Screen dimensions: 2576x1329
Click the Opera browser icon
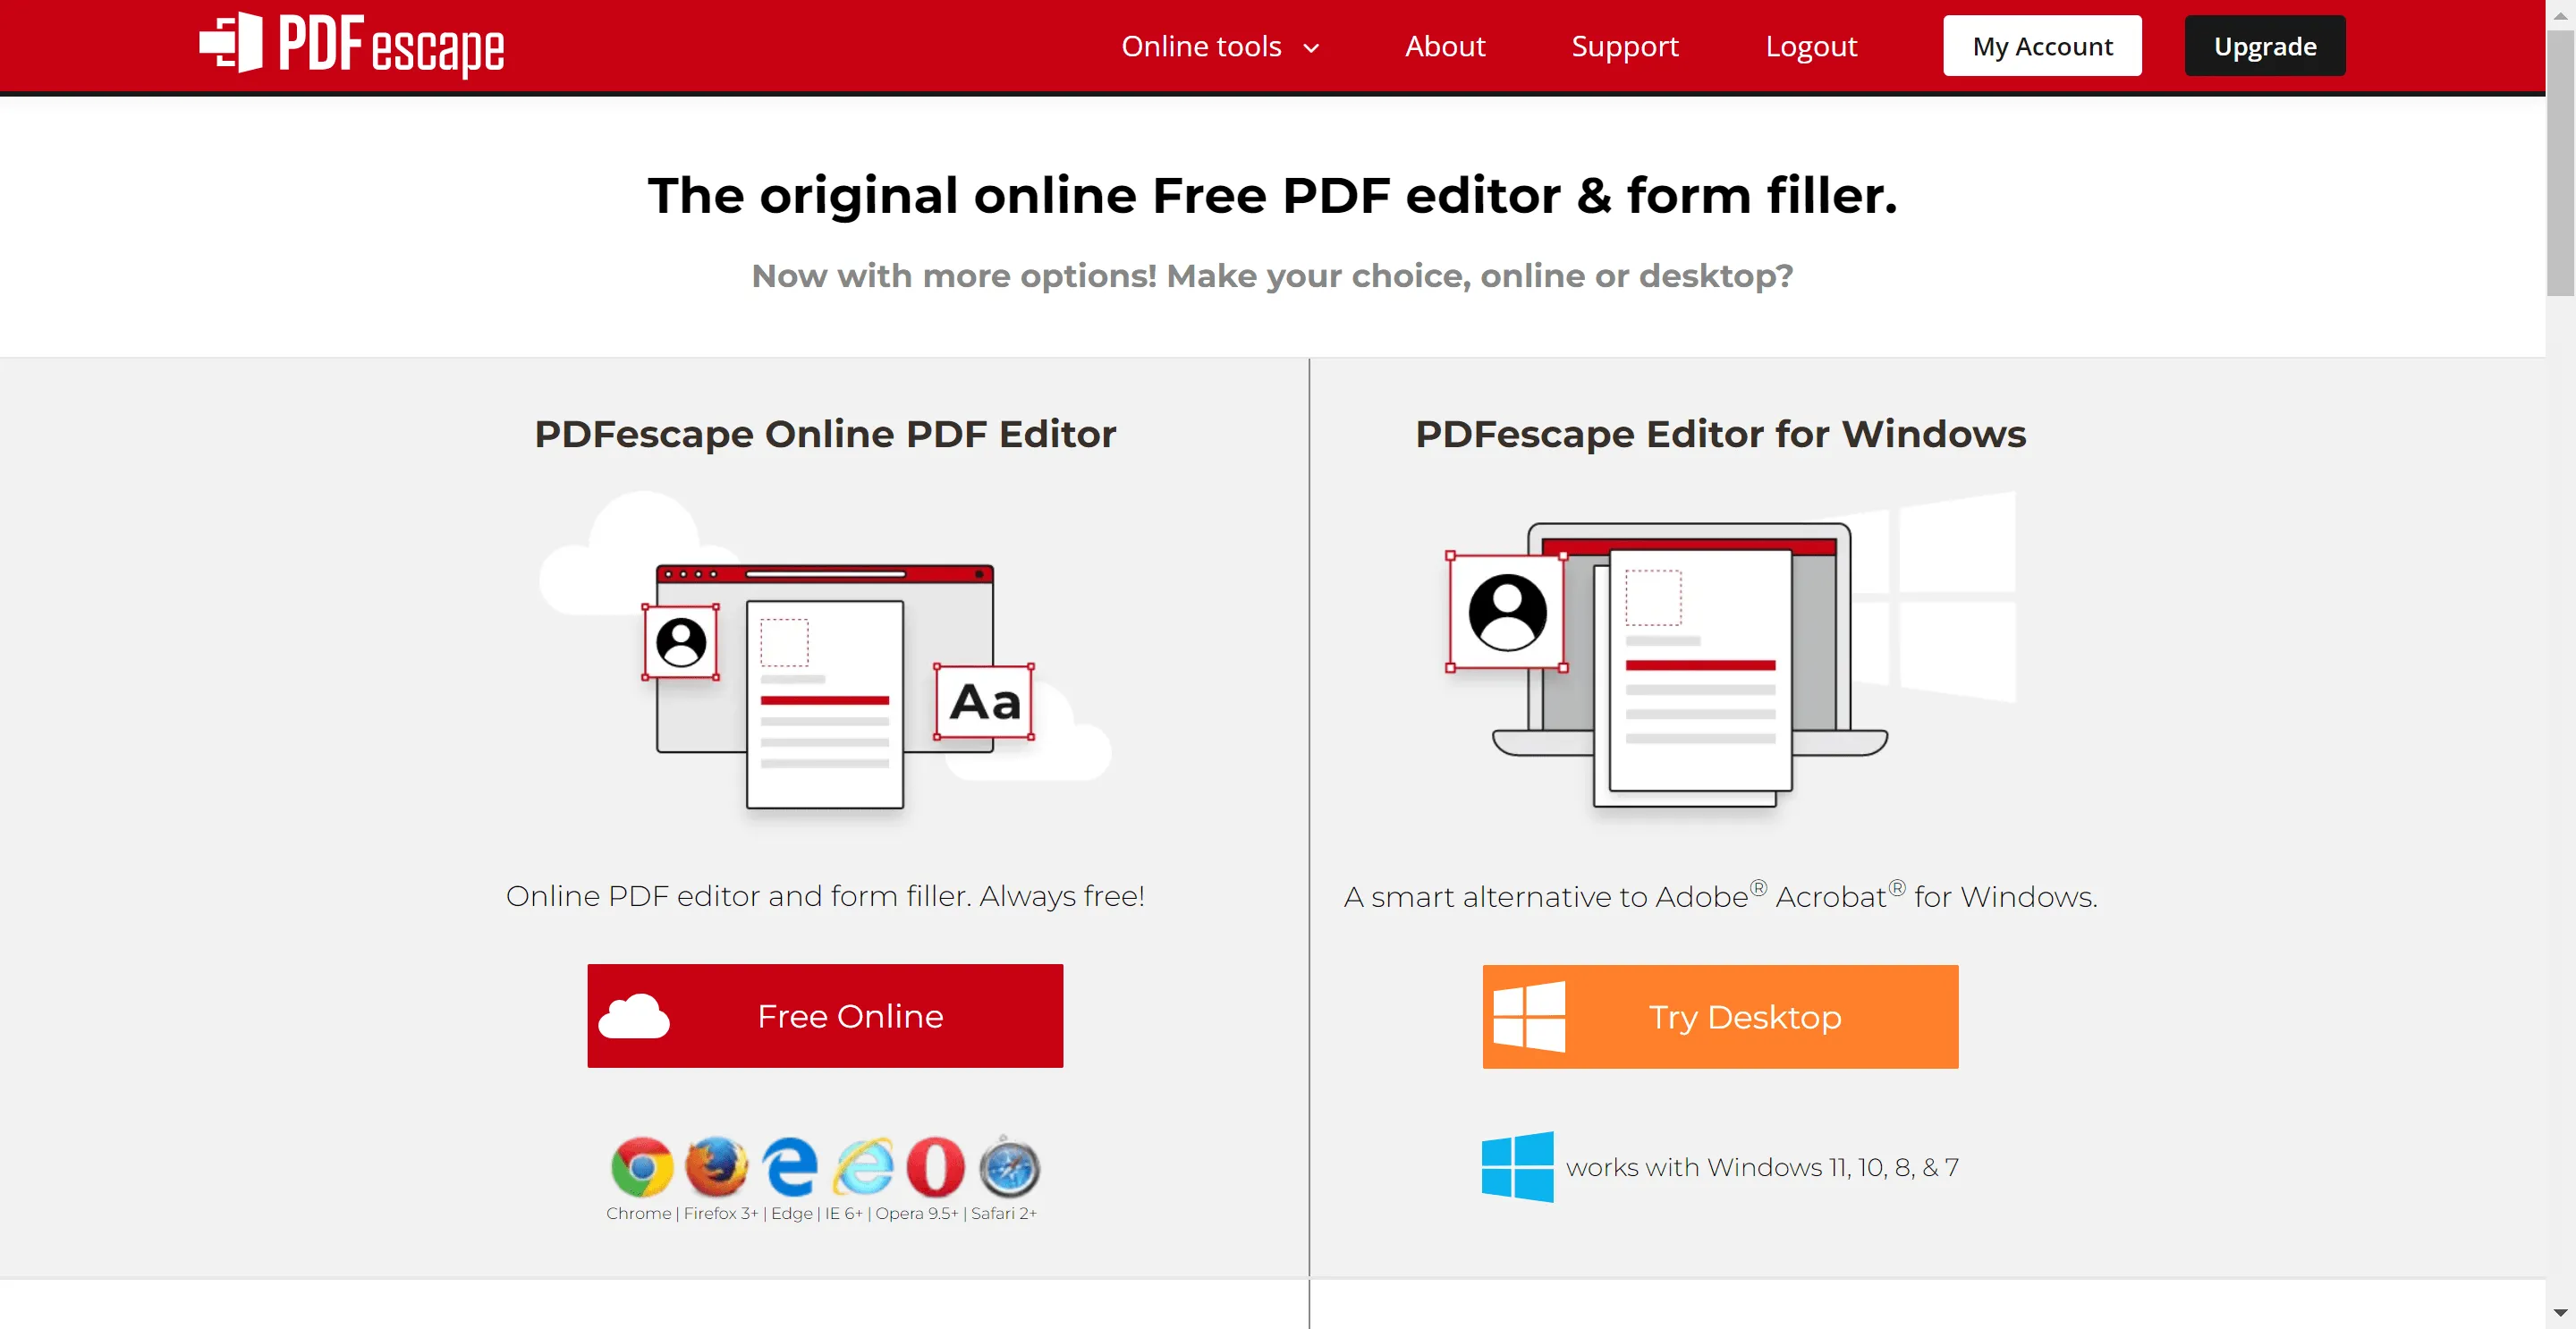click(x=935, y=1167)
